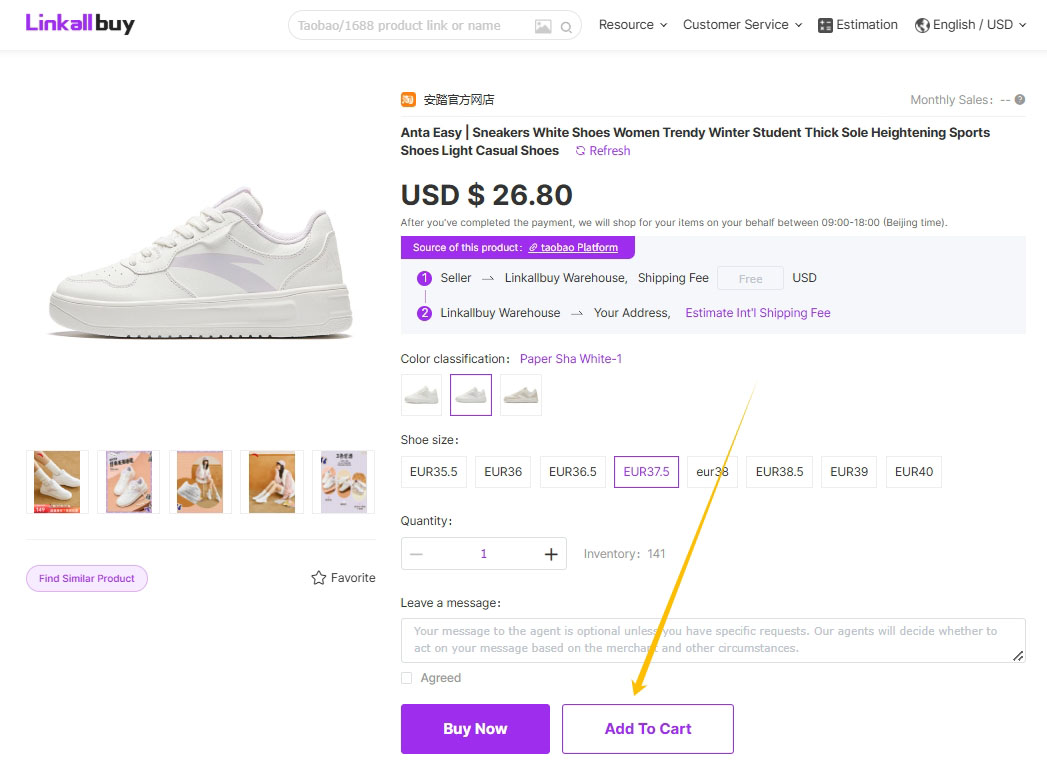Open the English / USD language selector
This screenshot has height=775, width=1047.
pos(971,25)
